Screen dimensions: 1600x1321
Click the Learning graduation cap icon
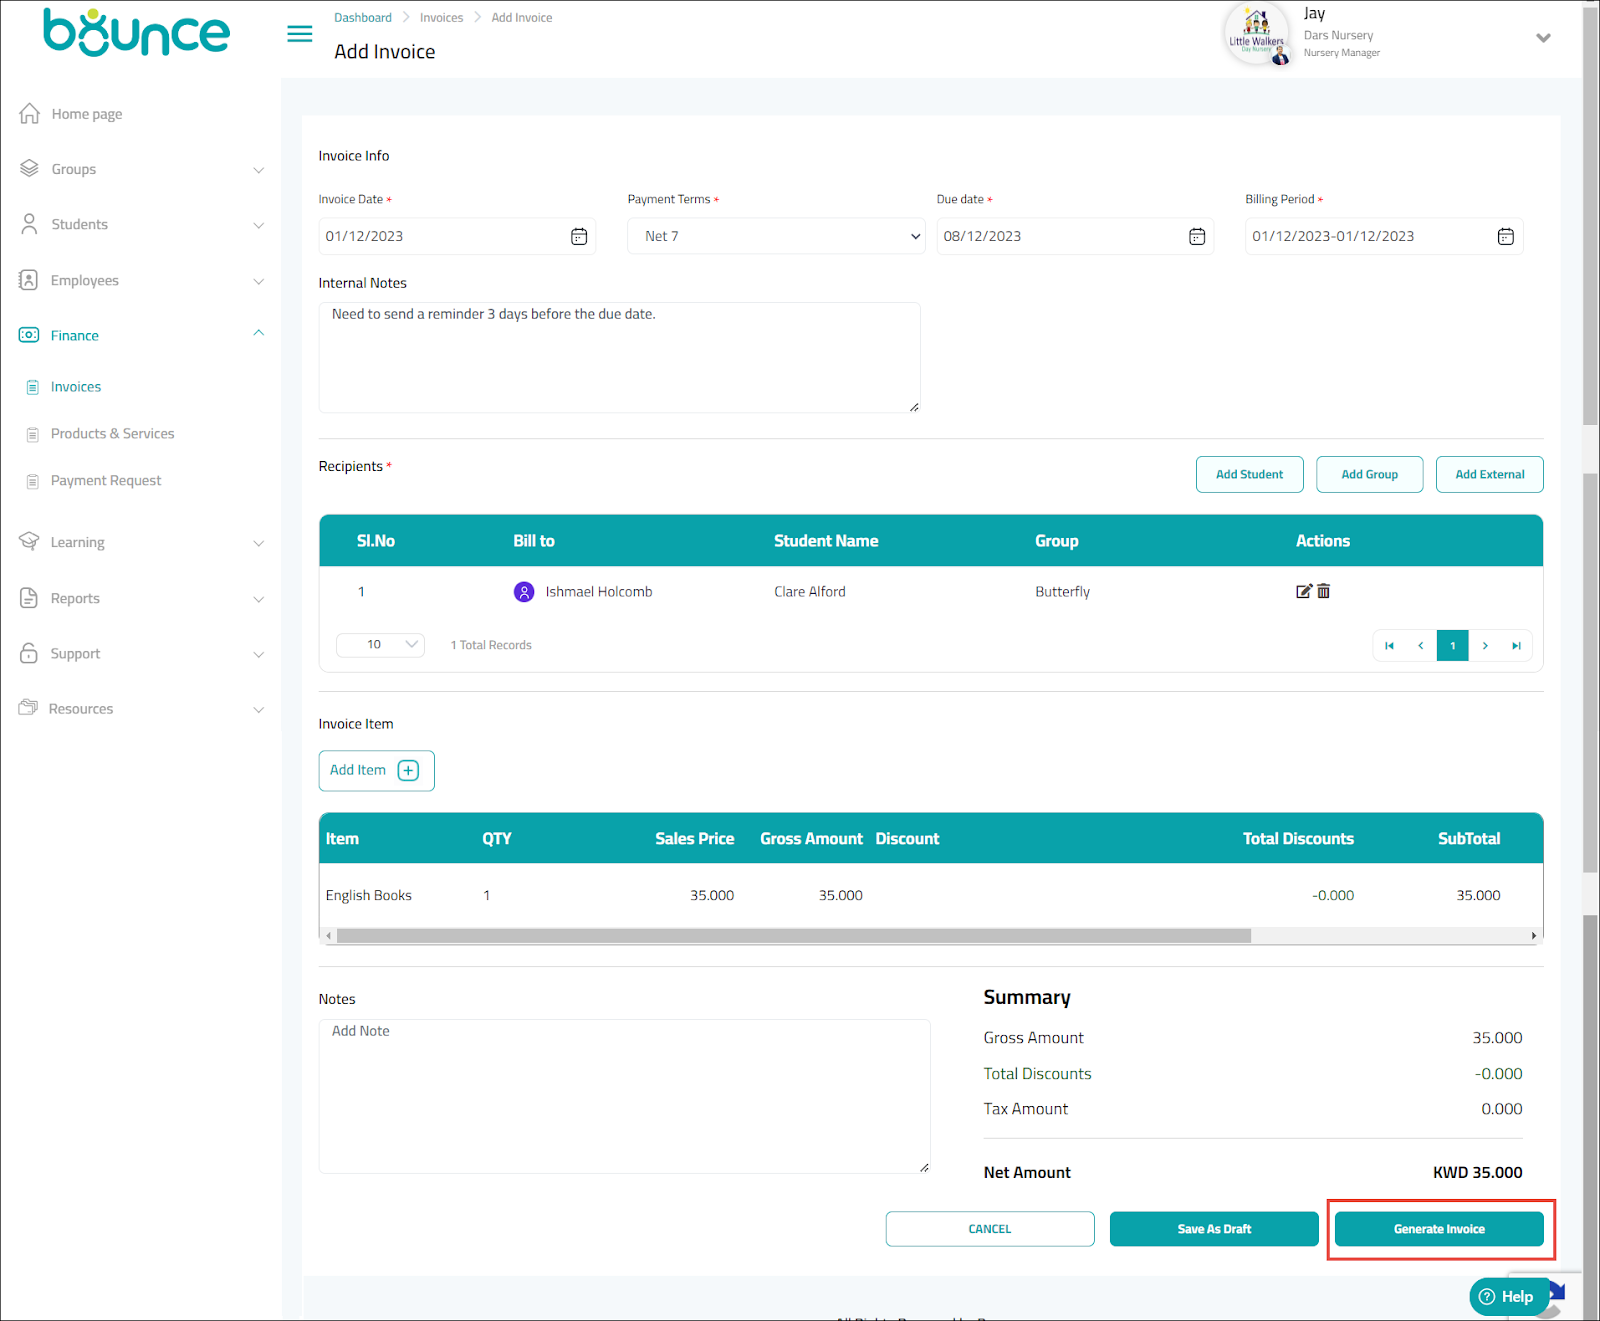pyautogui.click(x=29, y=541)
